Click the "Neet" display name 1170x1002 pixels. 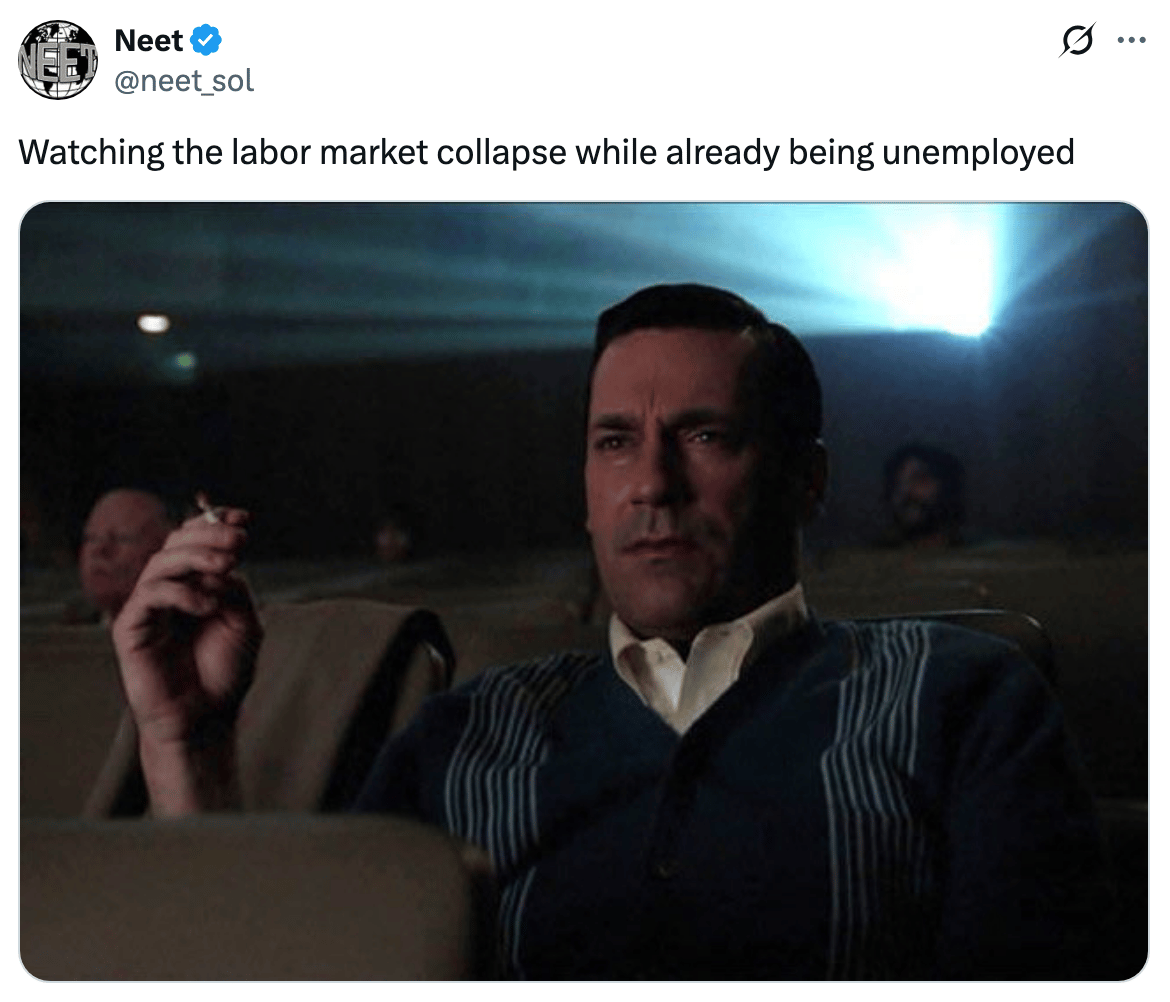(x=148, y=40)
